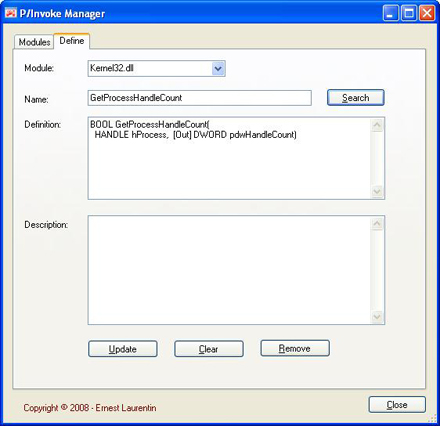Select the Define tab
Viewport: 440px width, 426px height.
[72, 41]
